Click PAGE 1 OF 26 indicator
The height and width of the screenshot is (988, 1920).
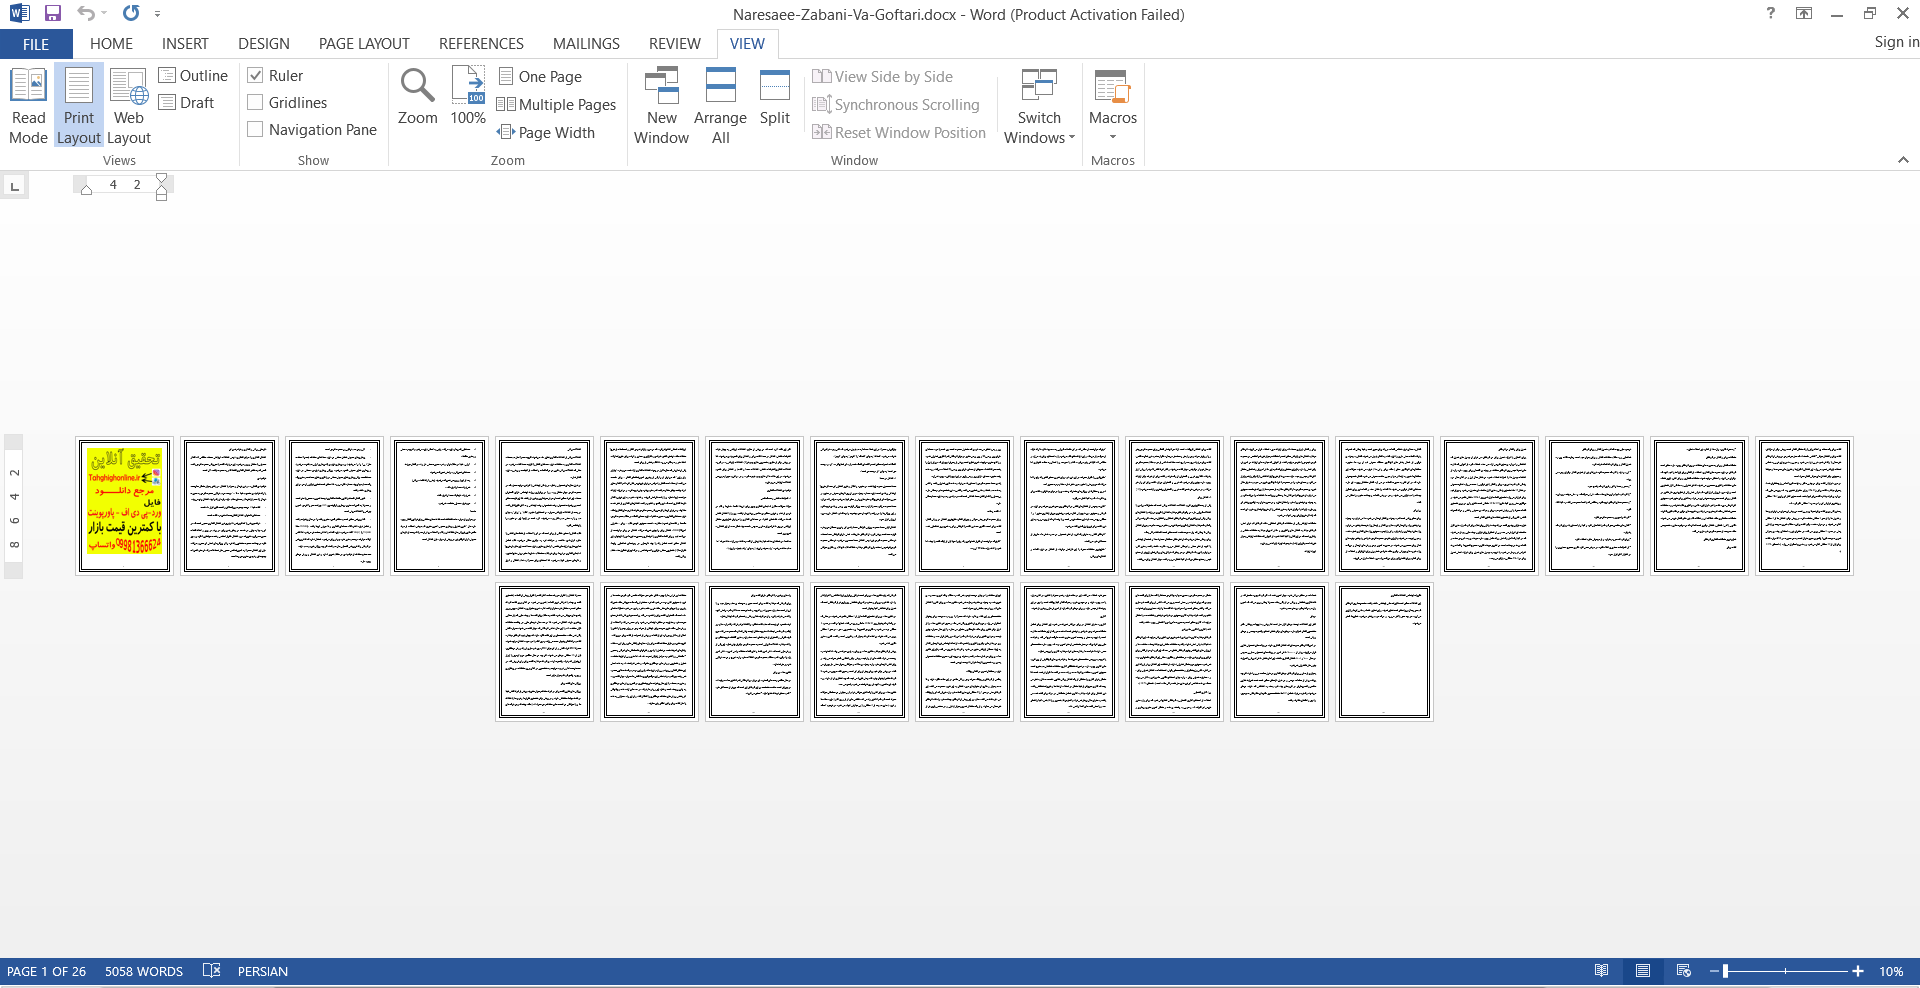point(46,971)
